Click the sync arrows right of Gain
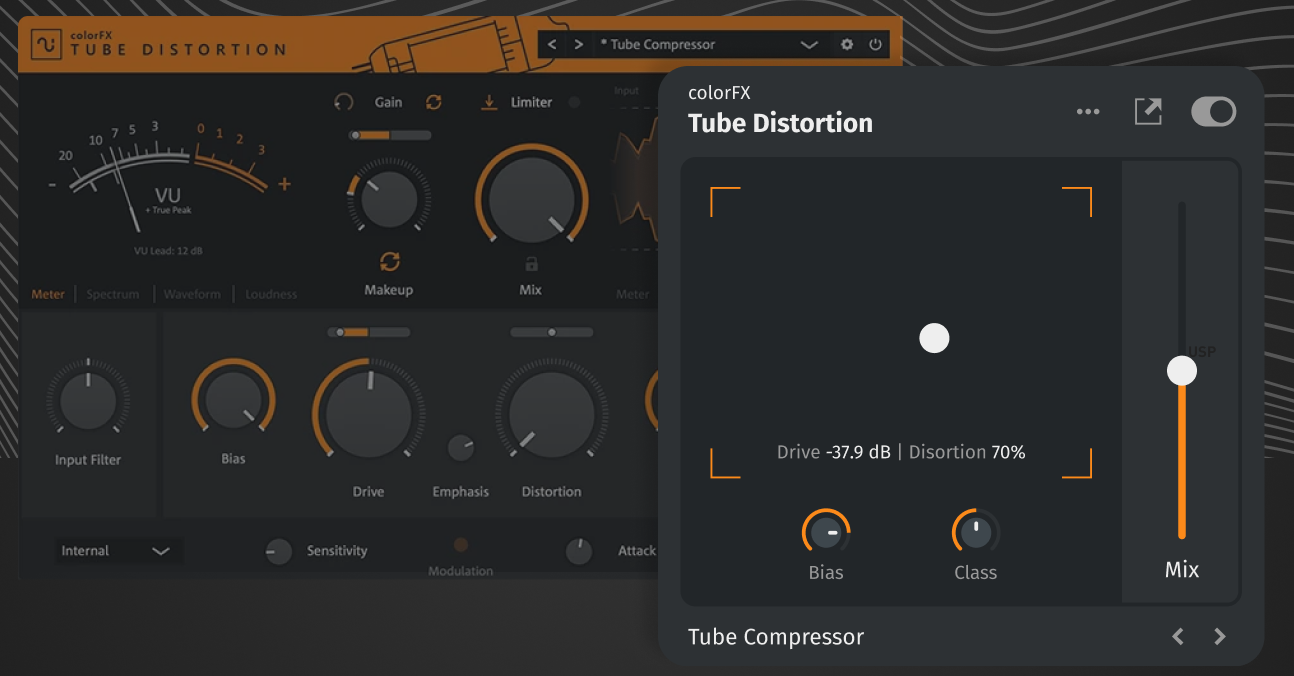Image resolution: width=1294 pixels, height=676 pixels. click(434, 102)
